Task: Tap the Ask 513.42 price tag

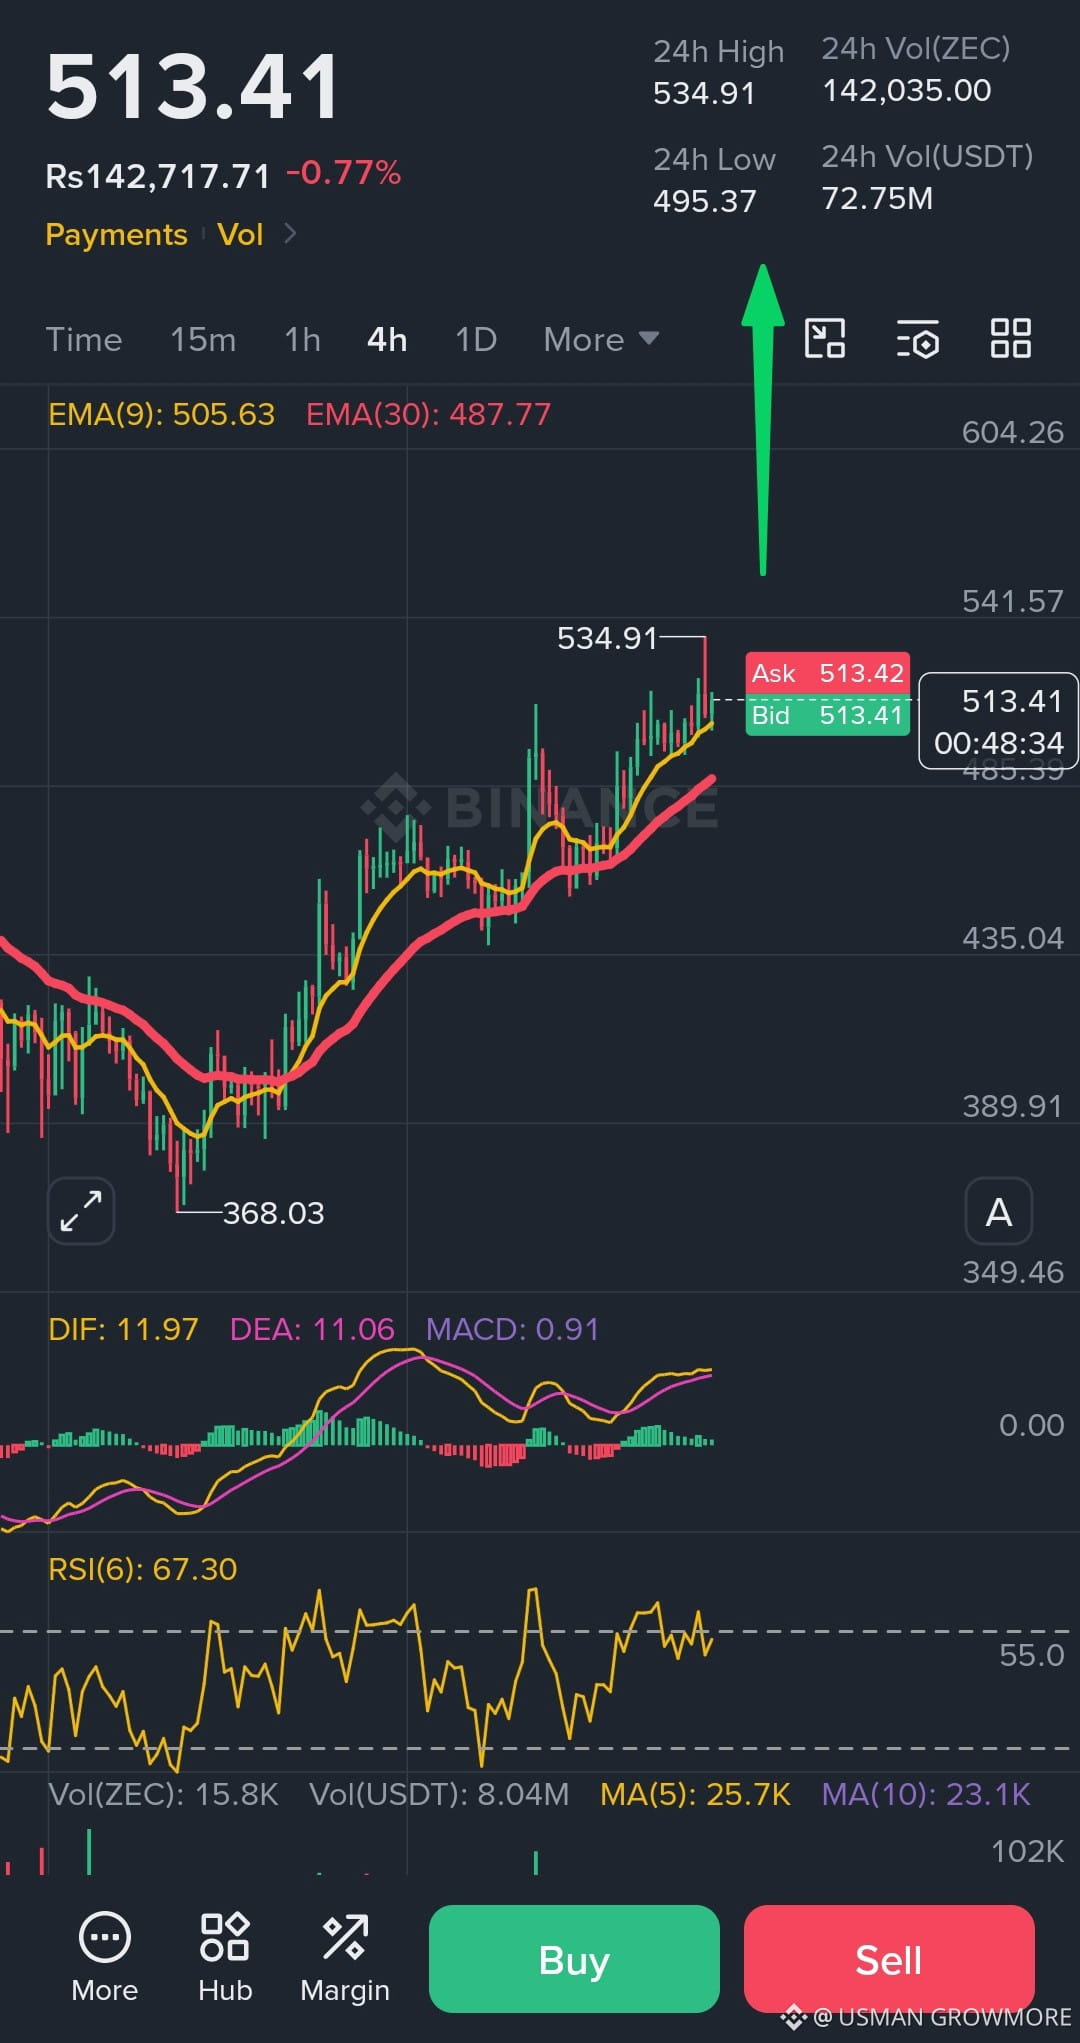Action: coord(828,673)
